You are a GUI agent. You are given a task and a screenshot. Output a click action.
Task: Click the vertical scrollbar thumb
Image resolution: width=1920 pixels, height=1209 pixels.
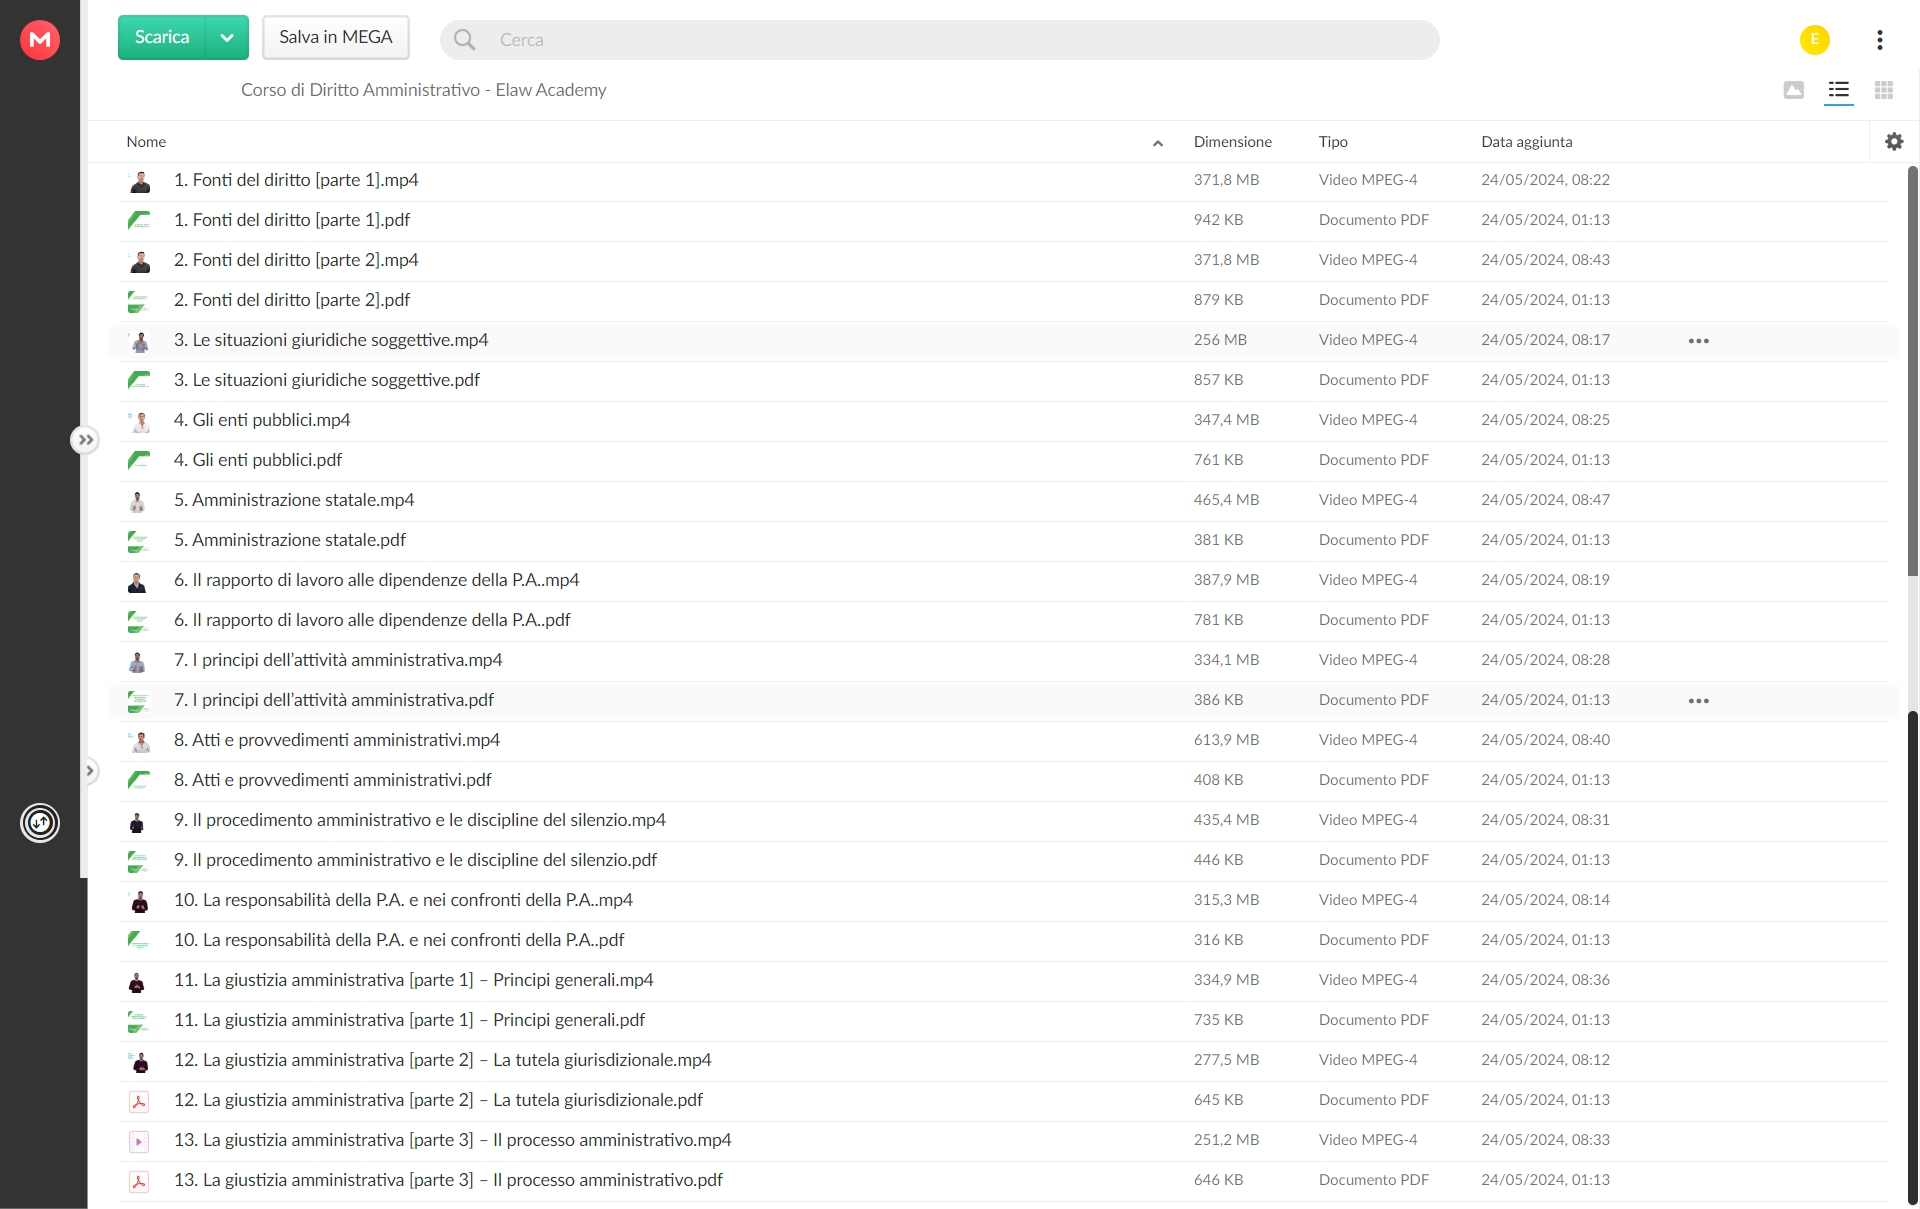point(1913,370)
